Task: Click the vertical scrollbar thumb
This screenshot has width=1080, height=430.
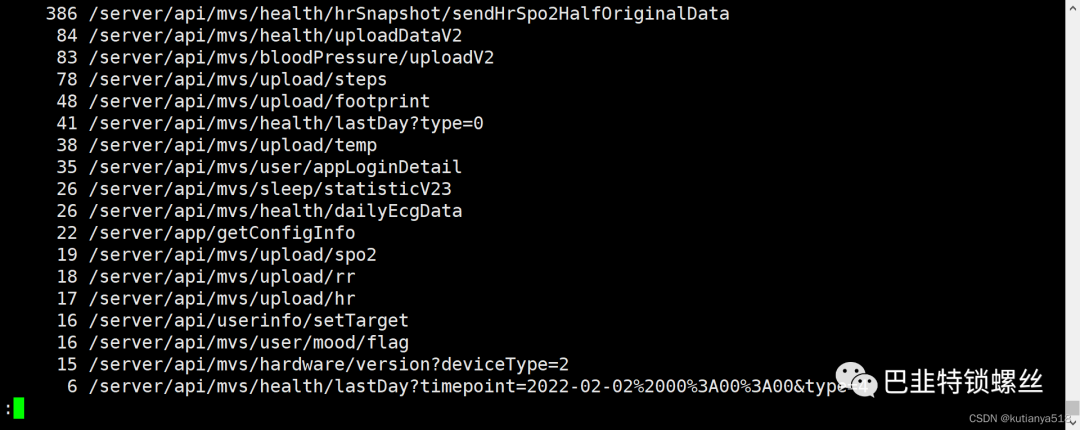Action: tap(1072, 408)
